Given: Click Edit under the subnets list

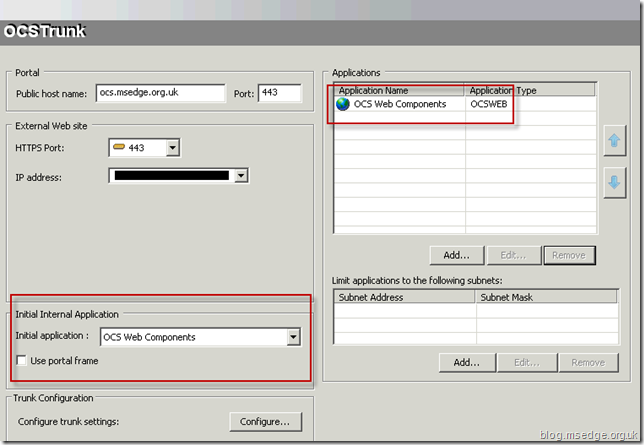Looking at the screenshot, I should 527,362.
